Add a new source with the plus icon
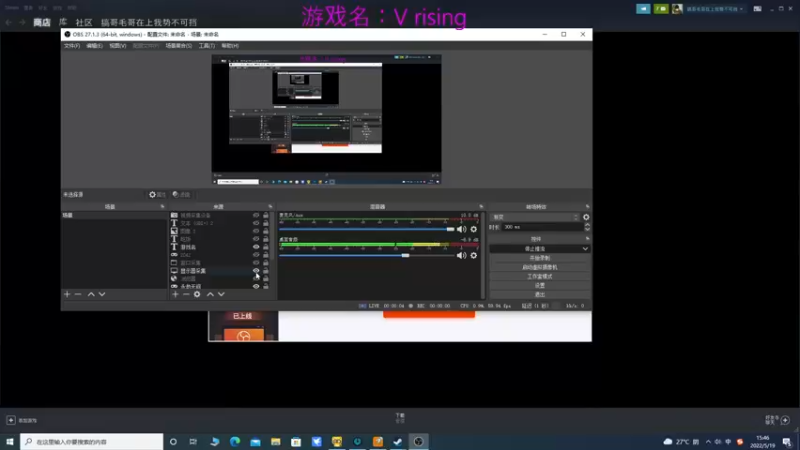This screenshot has height=450, width=800. pyautogui.click(x=175, y=294)
